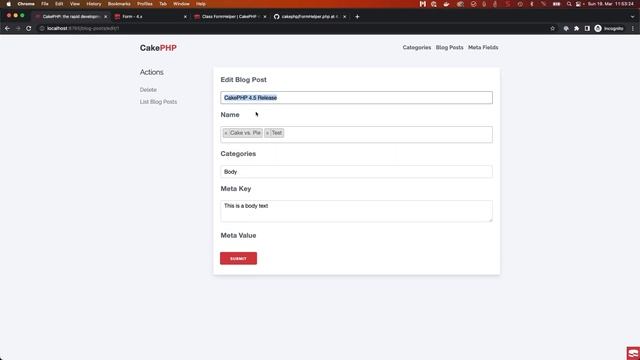Open the Extensions puzzle-piece icon

tap(576, 29)
